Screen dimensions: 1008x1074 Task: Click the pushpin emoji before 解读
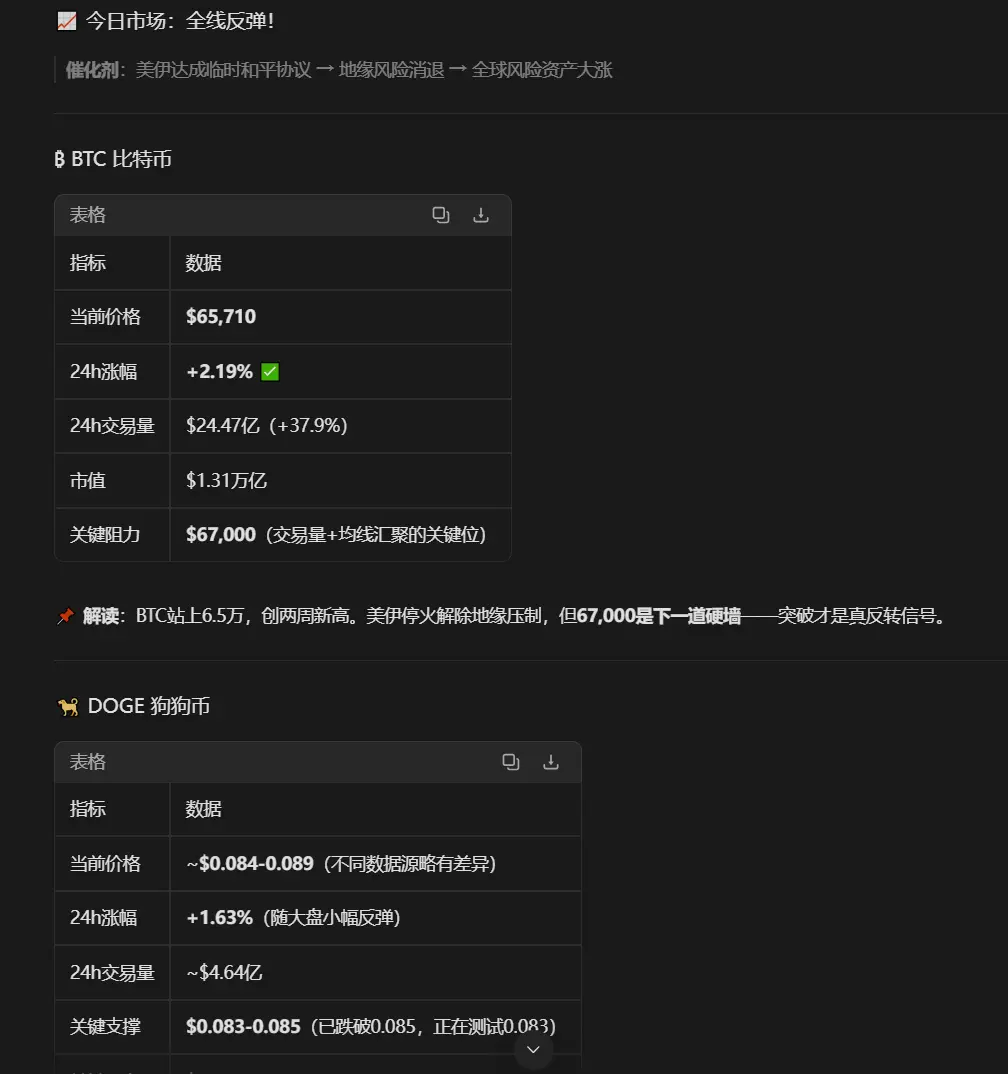pyautogui.click(x=65, y=616)
